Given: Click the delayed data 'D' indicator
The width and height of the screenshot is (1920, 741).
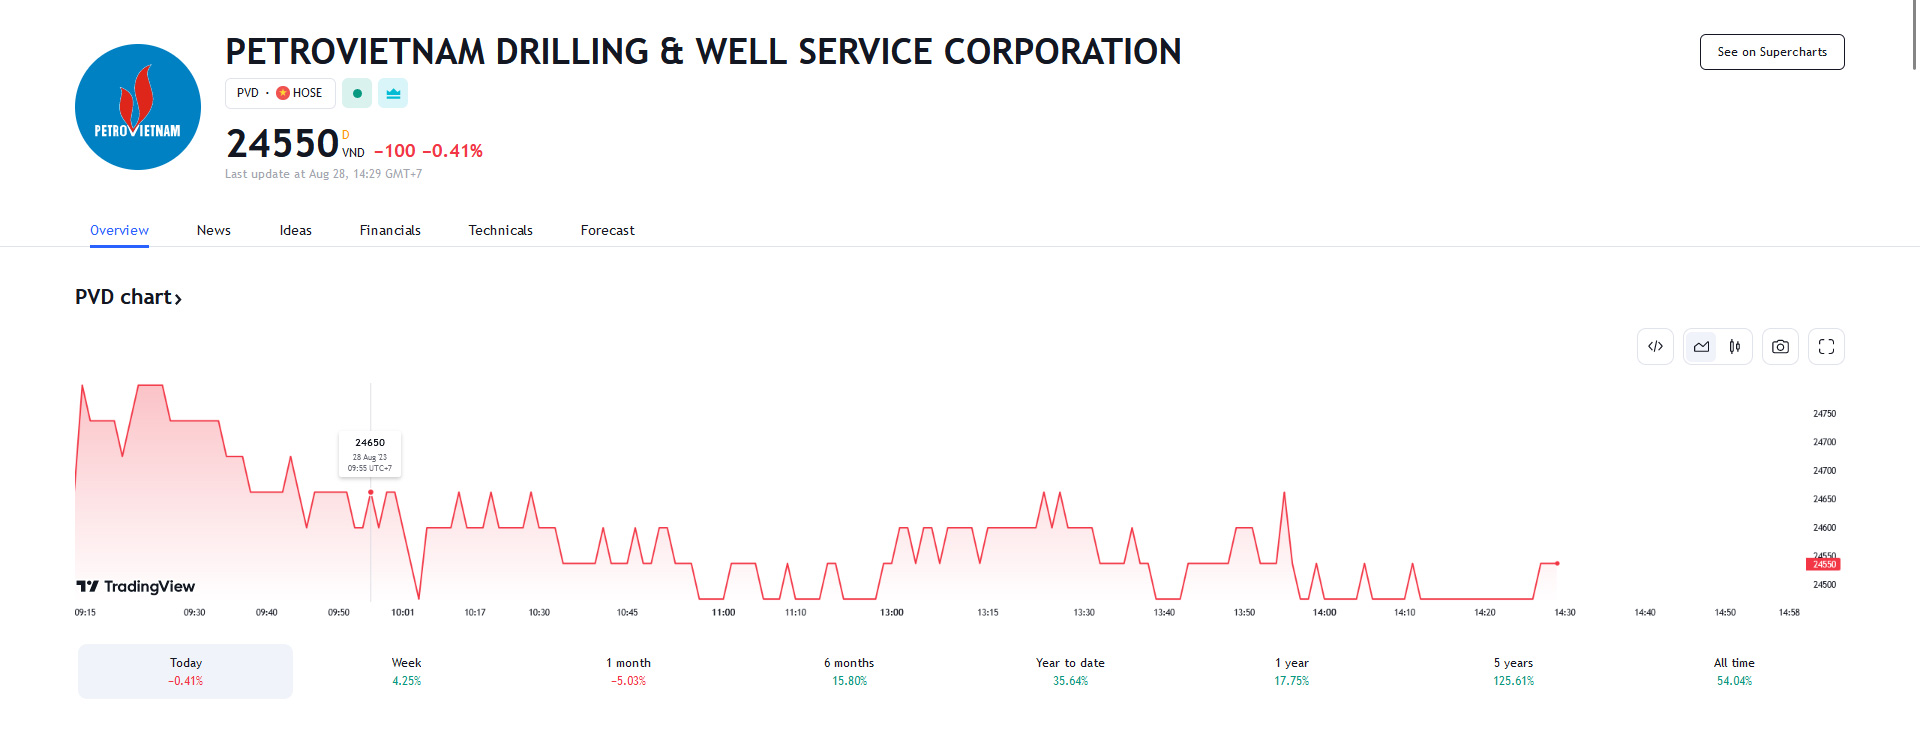Looking at the screenshot, I should pos(346,135).
